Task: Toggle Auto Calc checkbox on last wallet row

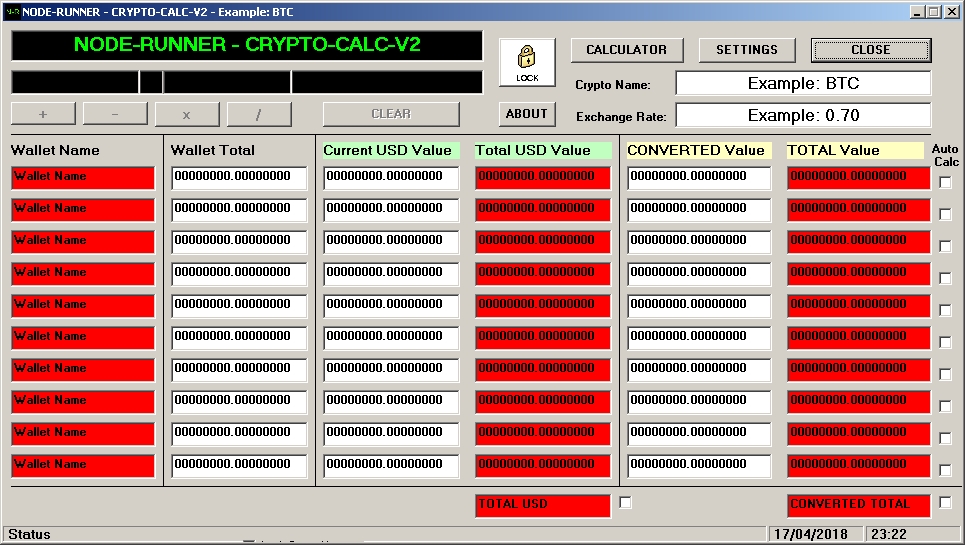Action: [945, 470]
